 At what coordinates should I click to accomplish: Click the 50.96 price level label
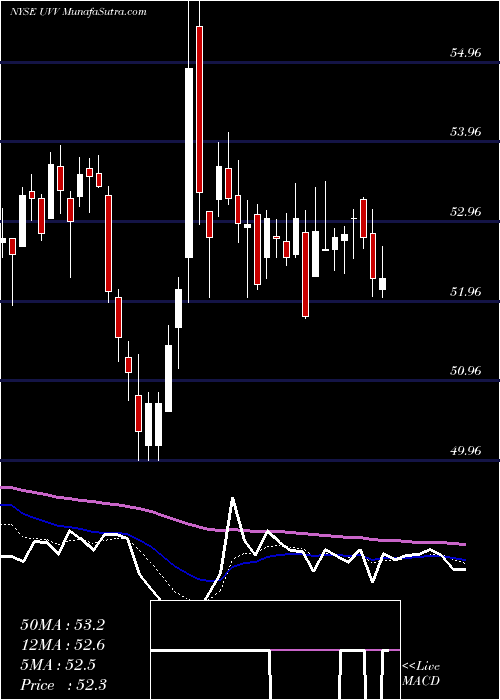pyautogui.click(x=465, y=371)
